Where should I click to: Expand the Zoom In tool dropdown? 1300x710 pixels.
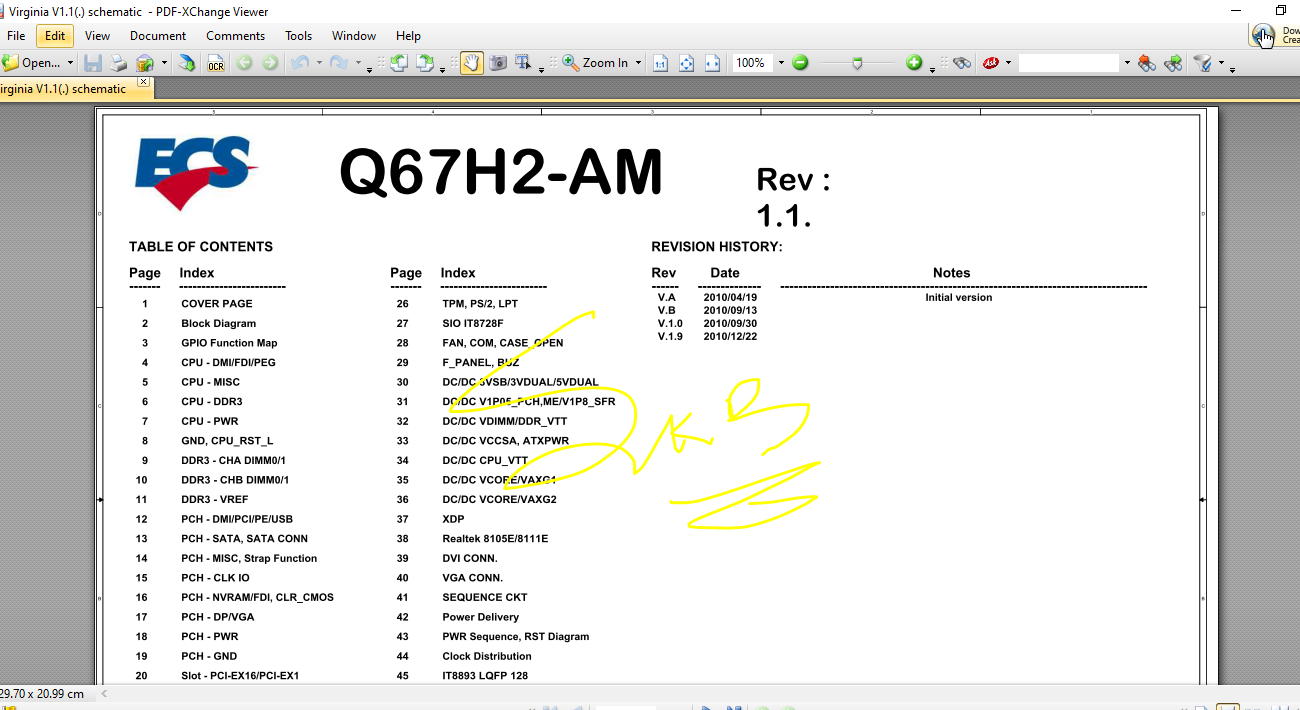click(638, 63)
